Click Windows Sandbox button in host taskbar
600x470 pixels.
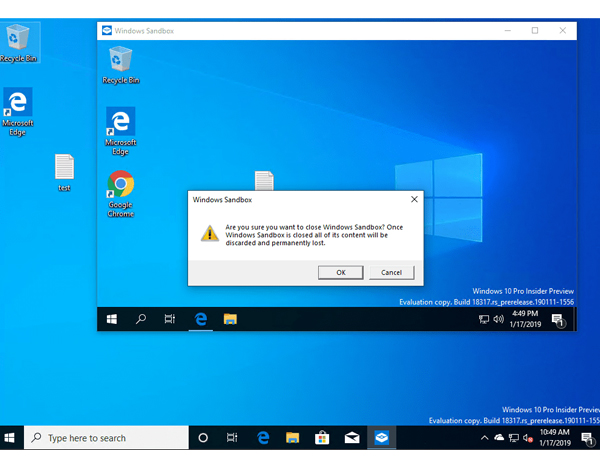(381, 438)
